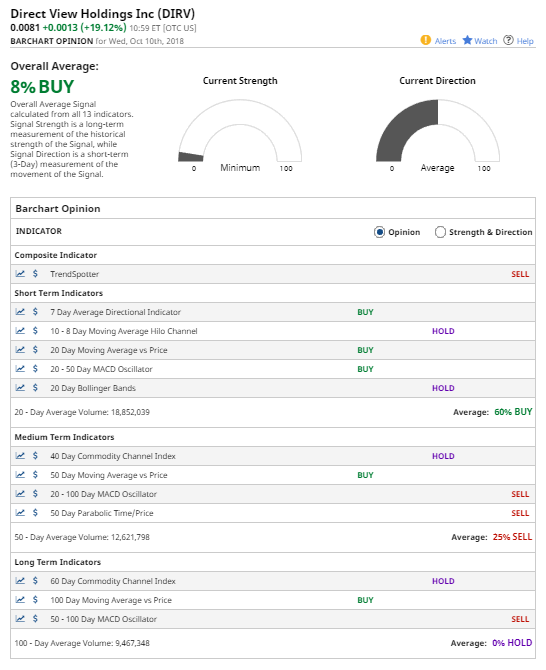Click dollar icon for 20 - 100 Day MACD Oscillator
The width and height of the screenshot is (546, 670).
point(35,494)
